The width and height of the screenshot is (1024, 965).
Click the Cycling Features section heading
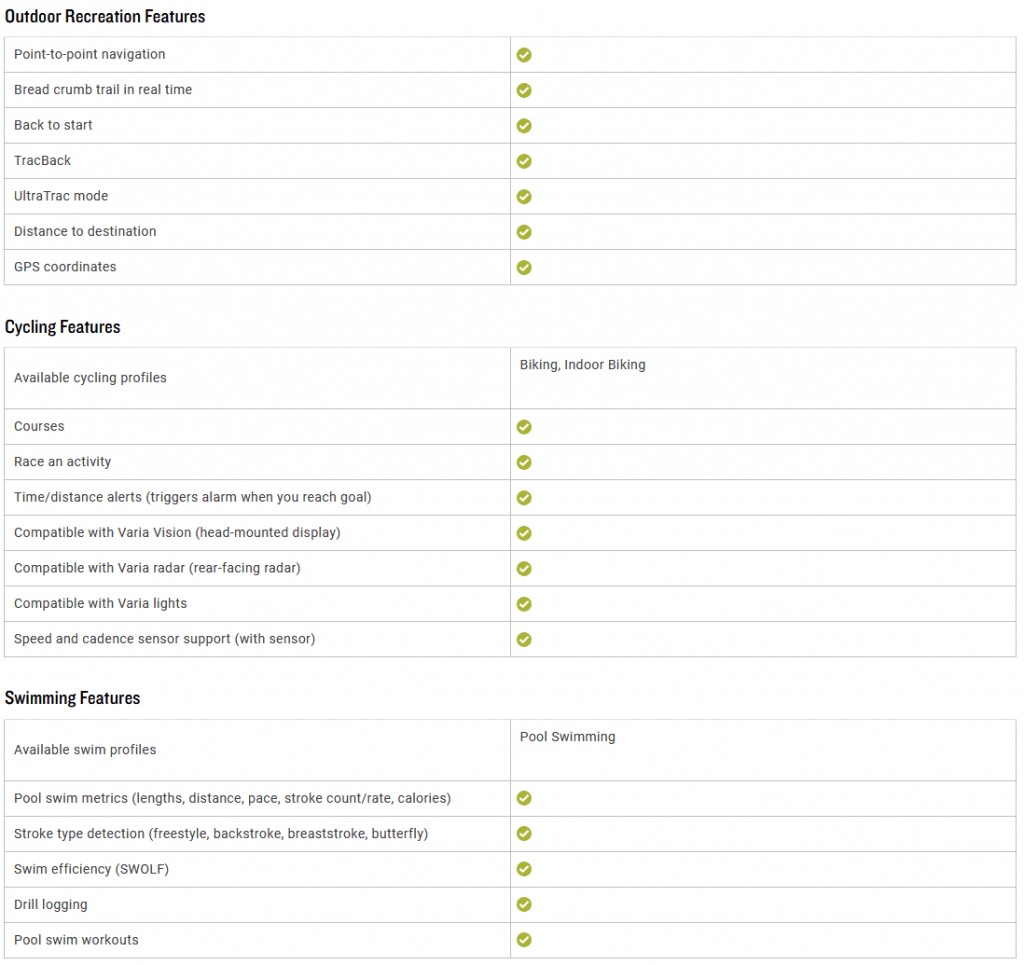coord(62,327)
